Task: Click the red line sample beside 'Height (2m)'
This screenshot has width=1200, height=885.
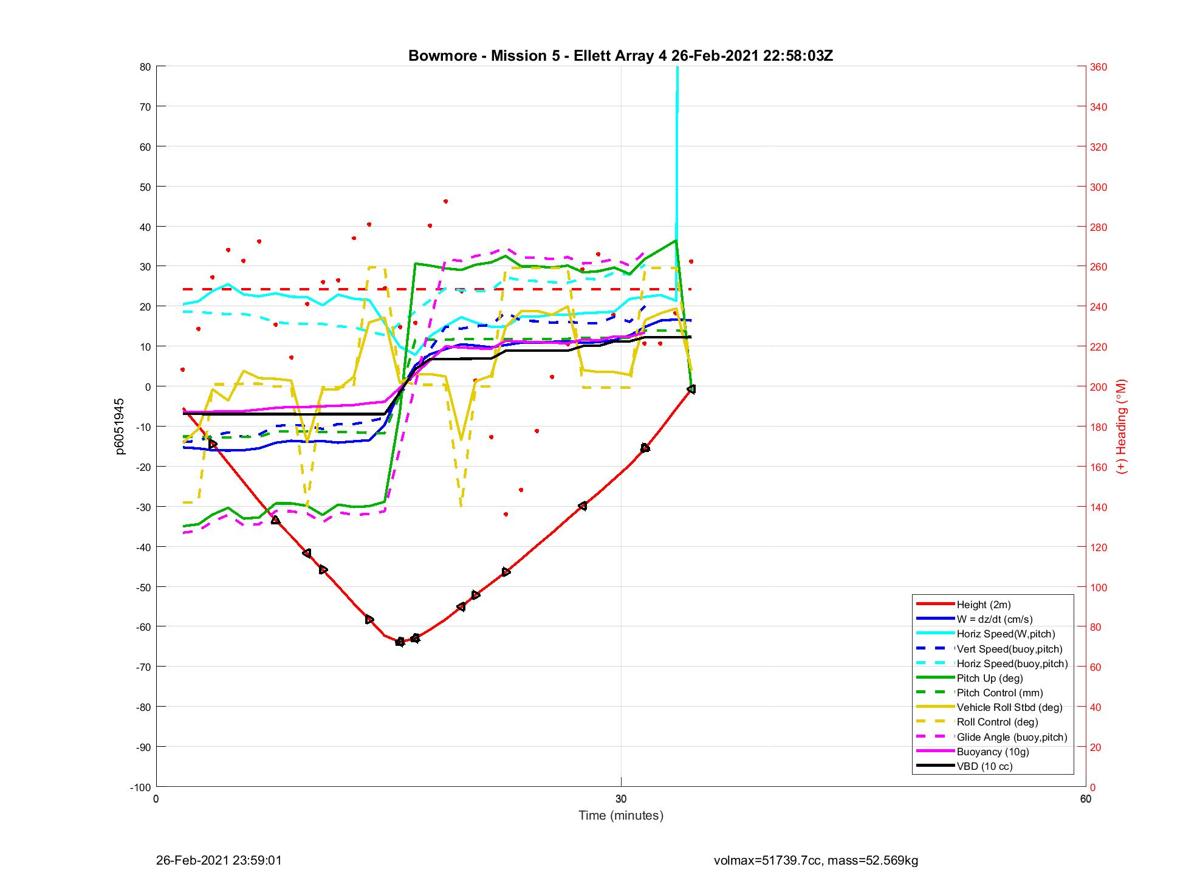Action: click(934, 604)
